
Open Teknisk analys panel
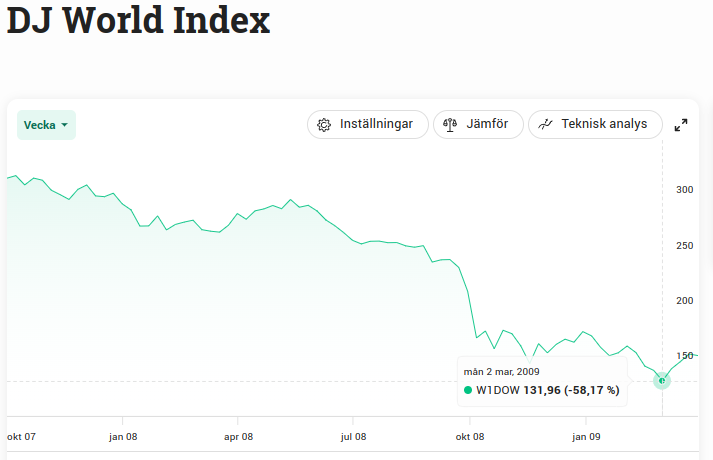[x=595, y=125]
